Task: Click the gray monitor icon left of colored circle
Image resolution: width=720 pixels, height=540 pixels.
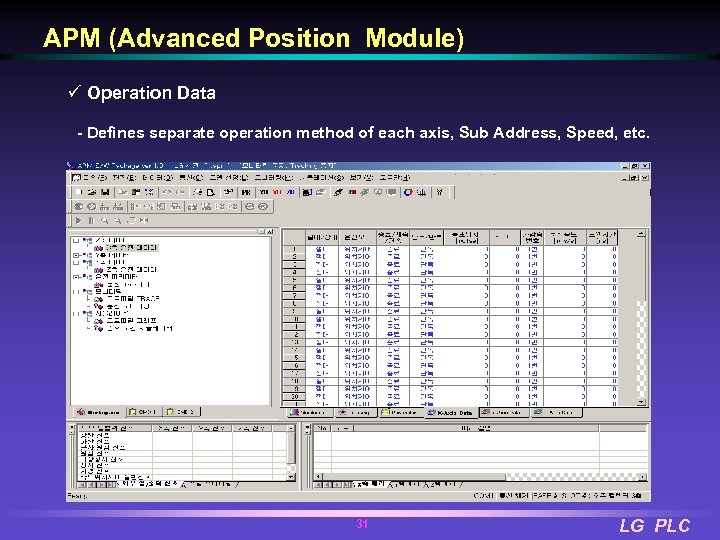Action: 392,192
